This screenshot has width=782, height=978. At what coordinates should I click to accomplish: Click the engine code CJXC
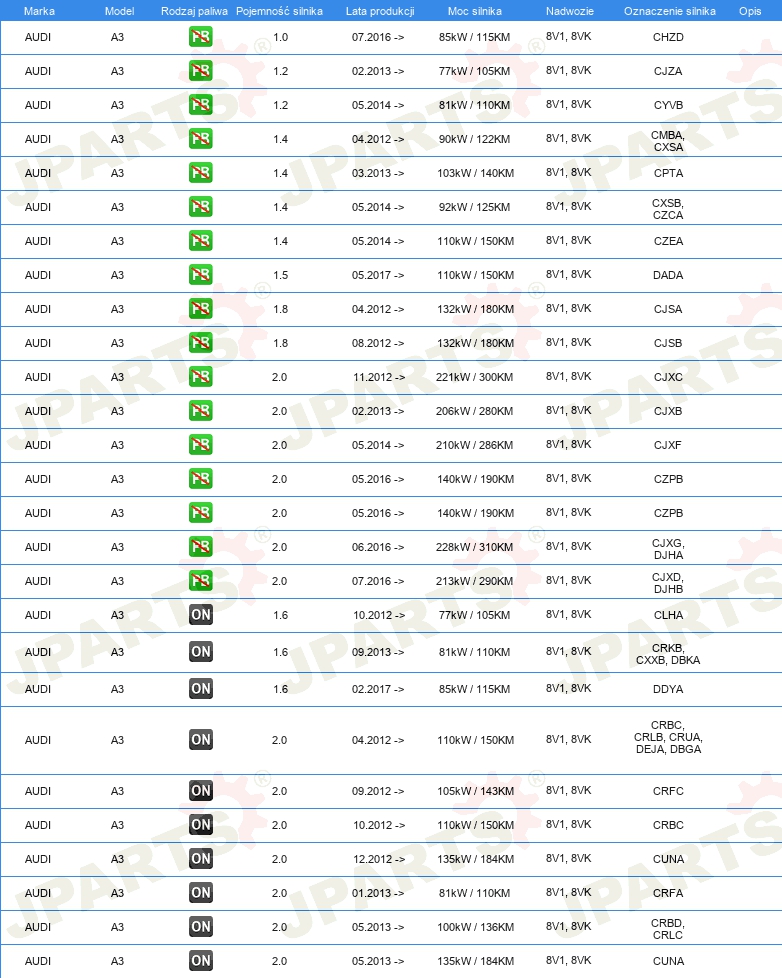point(668,377)
